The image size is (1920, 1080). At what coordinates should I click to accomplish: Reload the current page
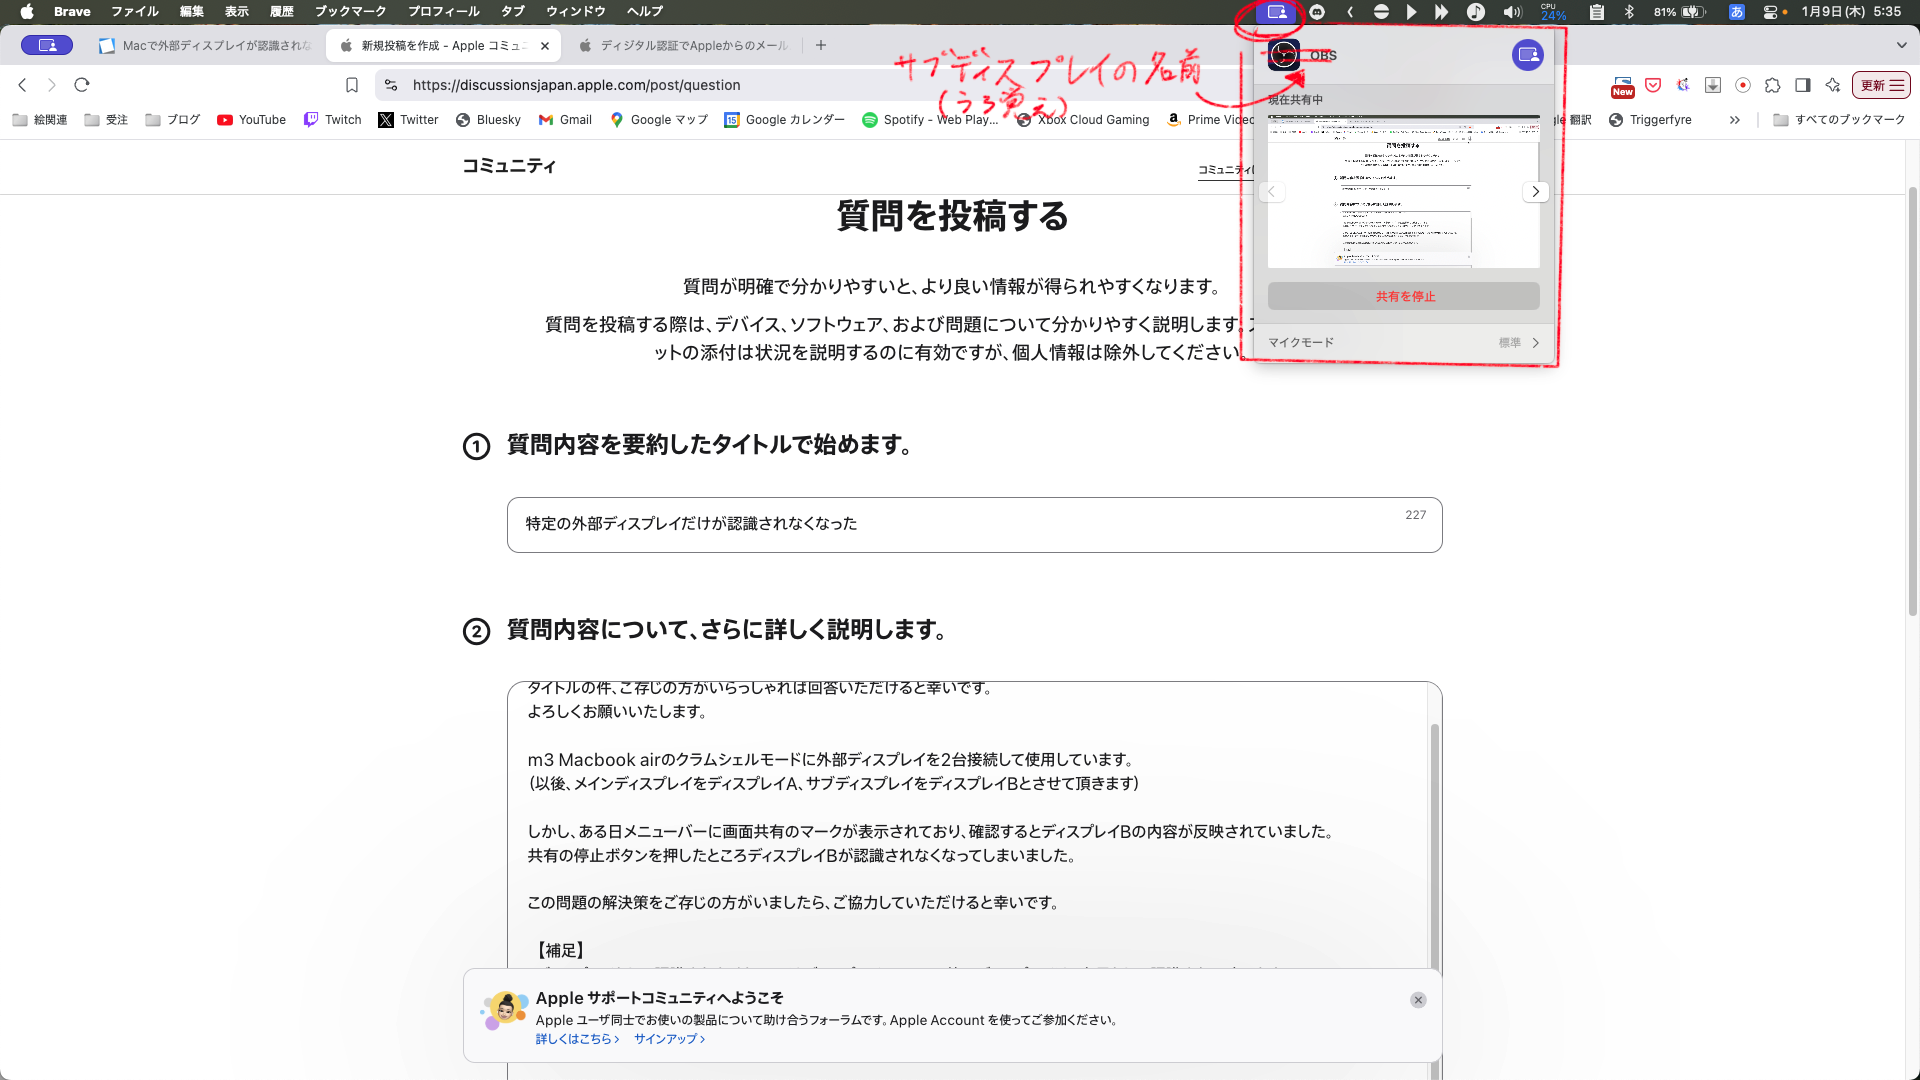[82, 85]
